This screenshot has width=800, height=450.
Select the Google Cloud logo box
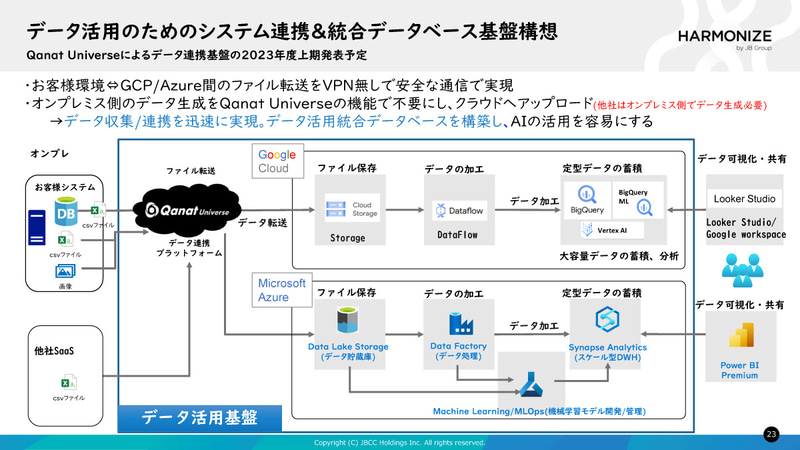tap(278, 161)
